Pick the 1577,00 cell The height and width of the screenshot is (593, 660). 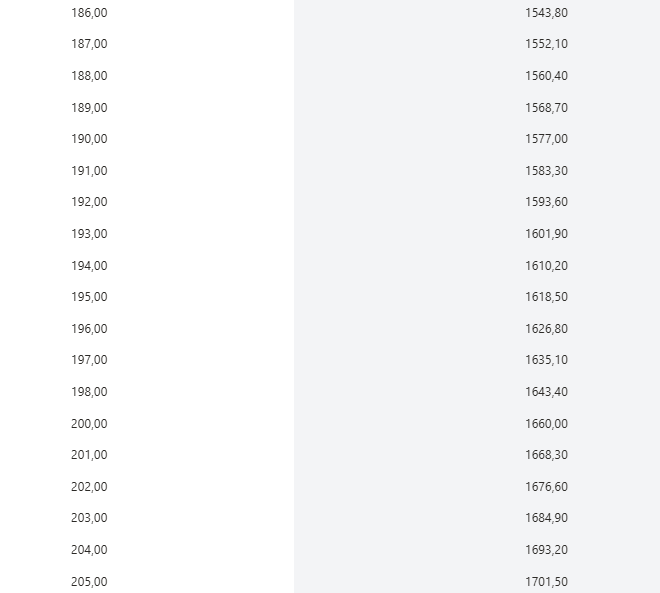(x=546, y=139)
